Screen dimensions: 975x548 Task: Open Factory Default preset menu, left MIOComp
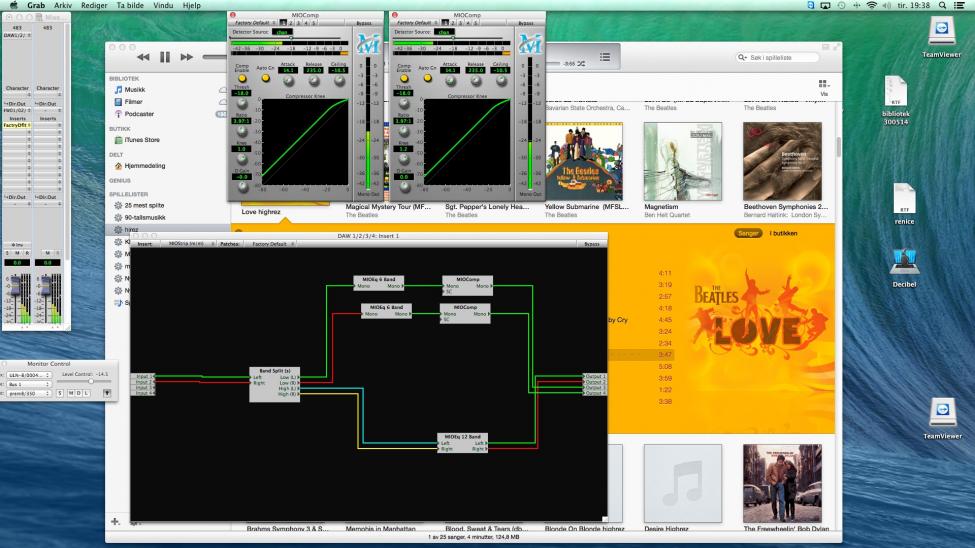[254, 23]
